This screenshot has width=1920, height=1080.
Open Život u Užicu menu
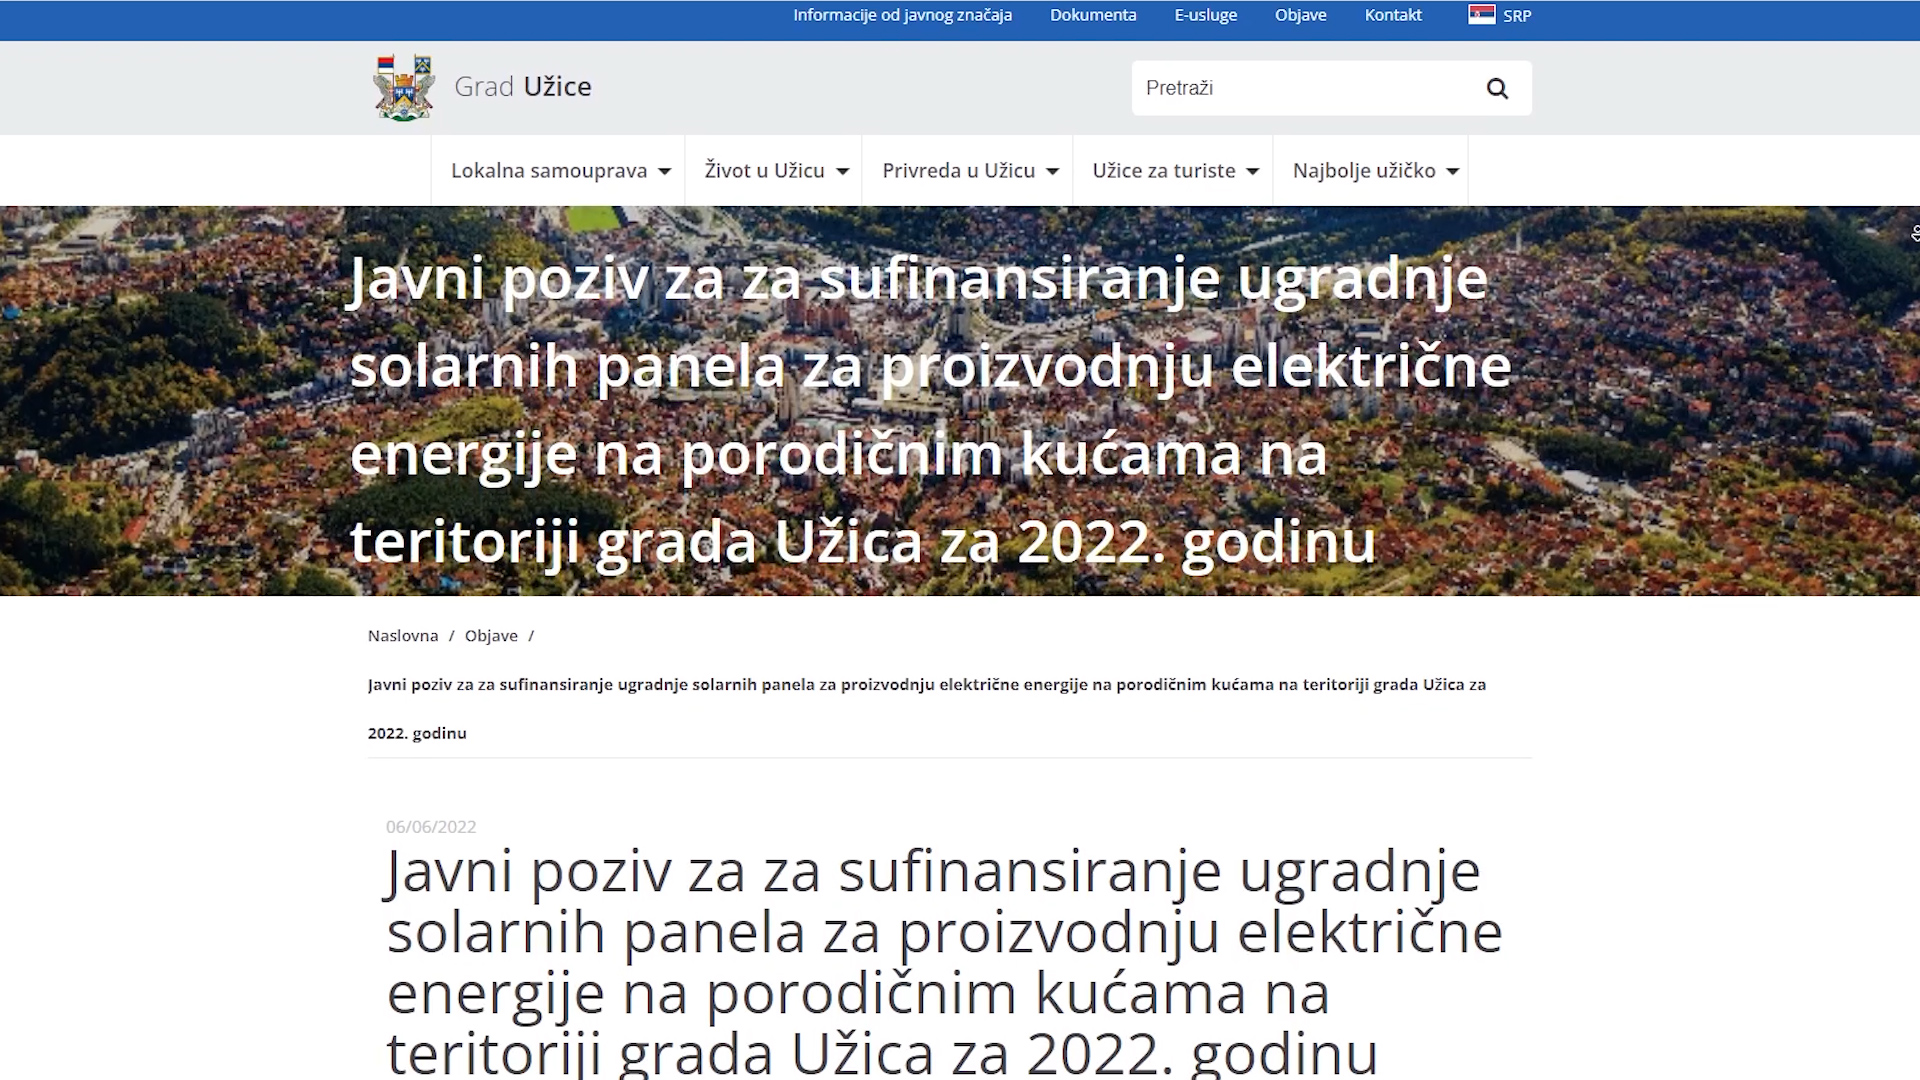coord(764,171)
